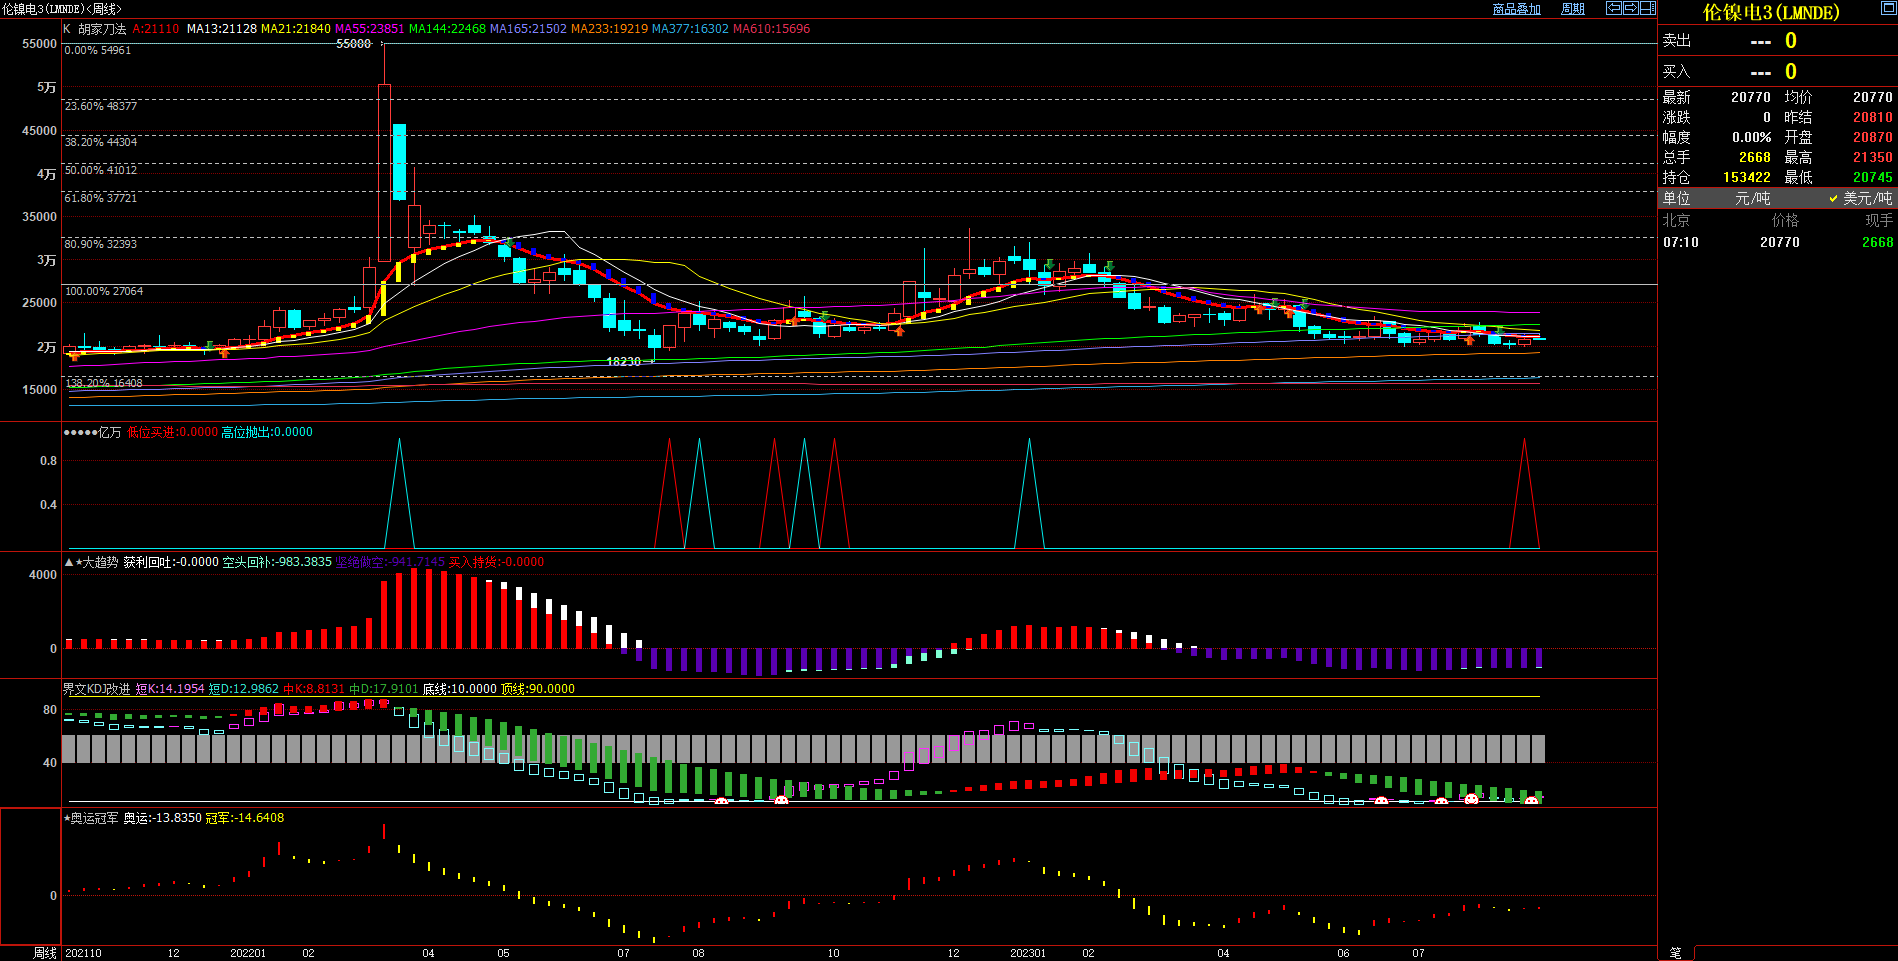
Task: Open the 周期 period selector
Action: (1573, 9)
